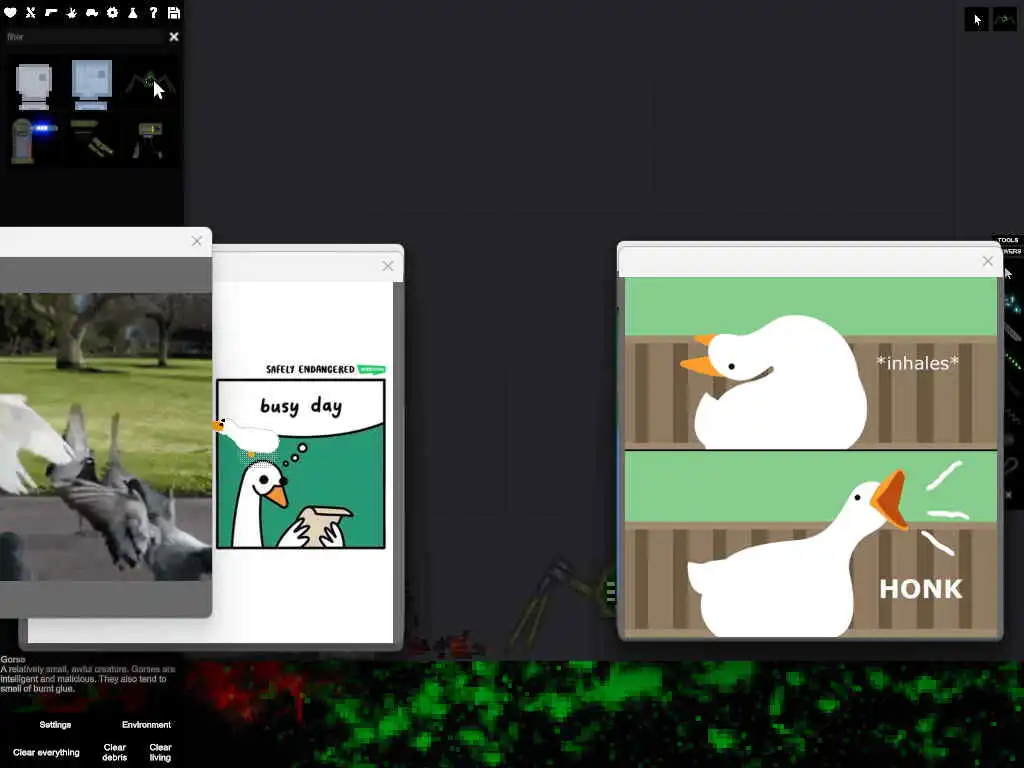This screenshot has height=768, width=1024.
Task: Select the tombstone with blue light item
Action: (33, 140)
